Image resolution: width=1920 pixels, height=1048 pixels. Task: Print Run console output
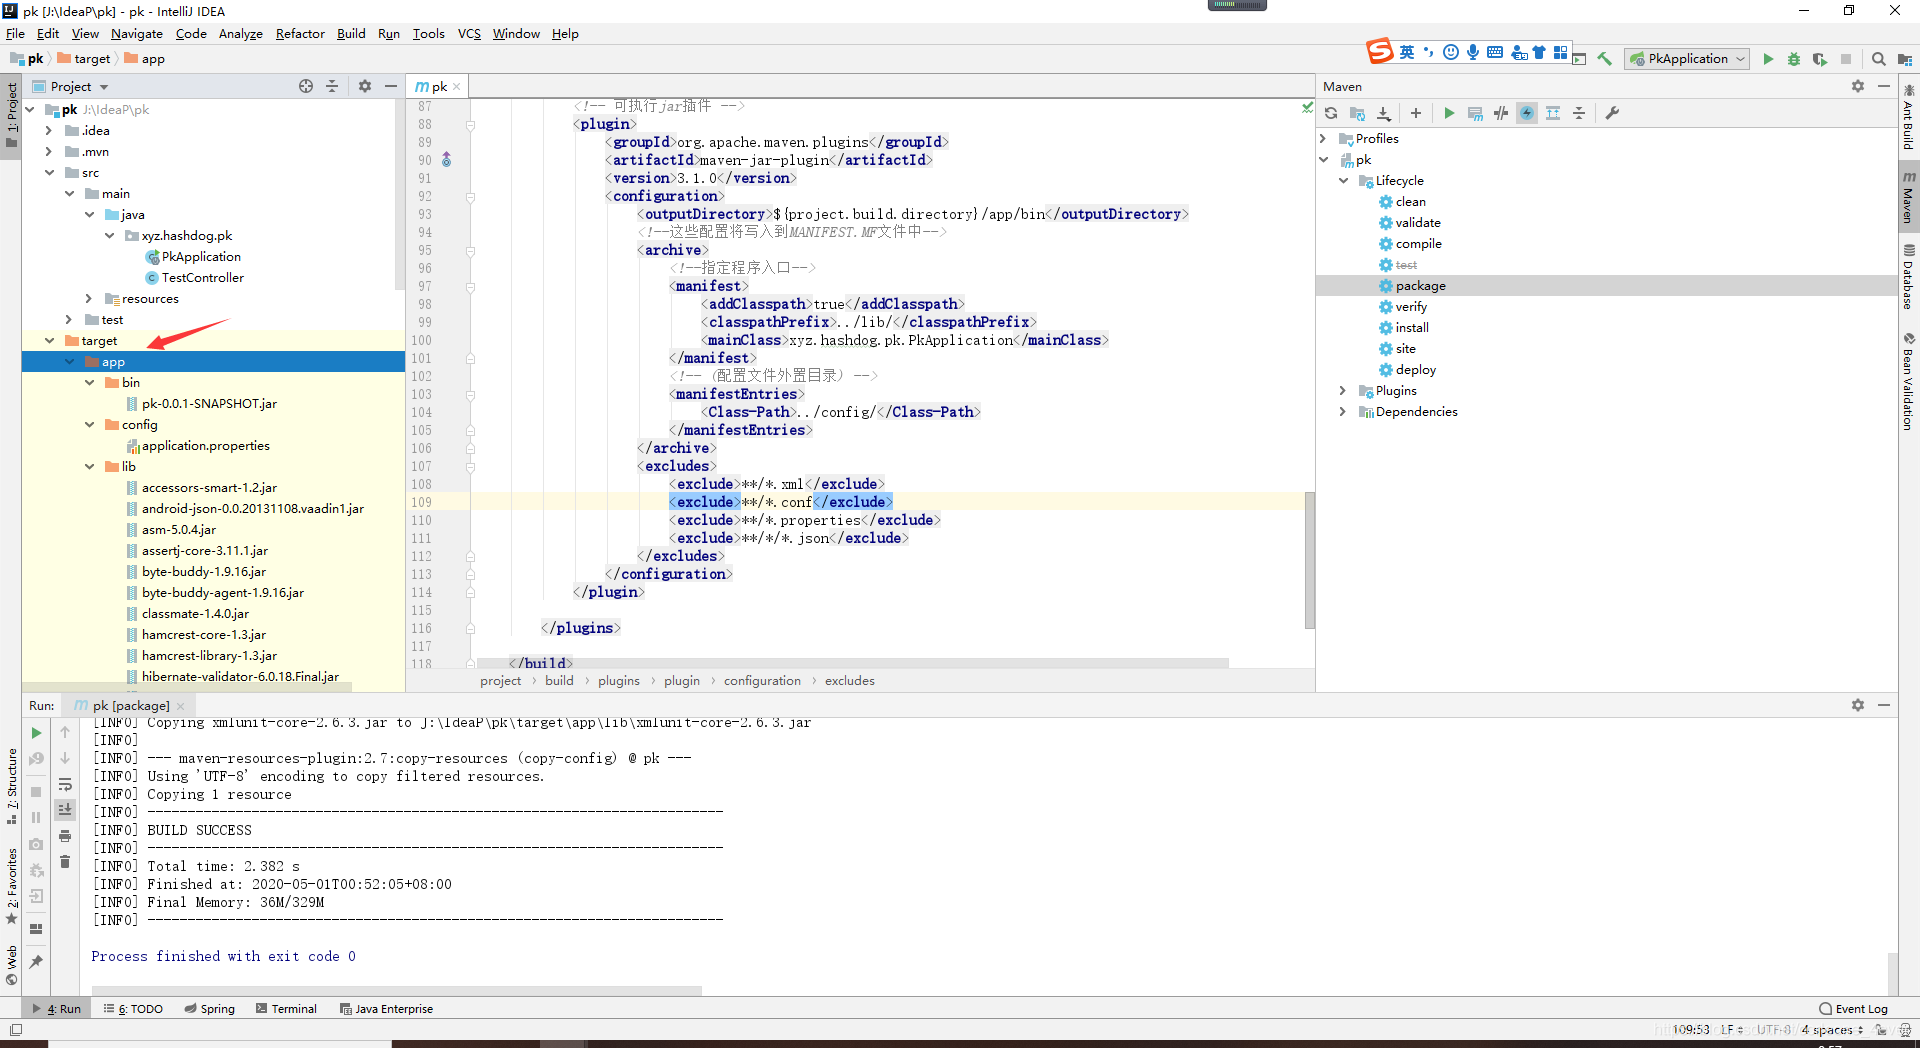[65, 836]
